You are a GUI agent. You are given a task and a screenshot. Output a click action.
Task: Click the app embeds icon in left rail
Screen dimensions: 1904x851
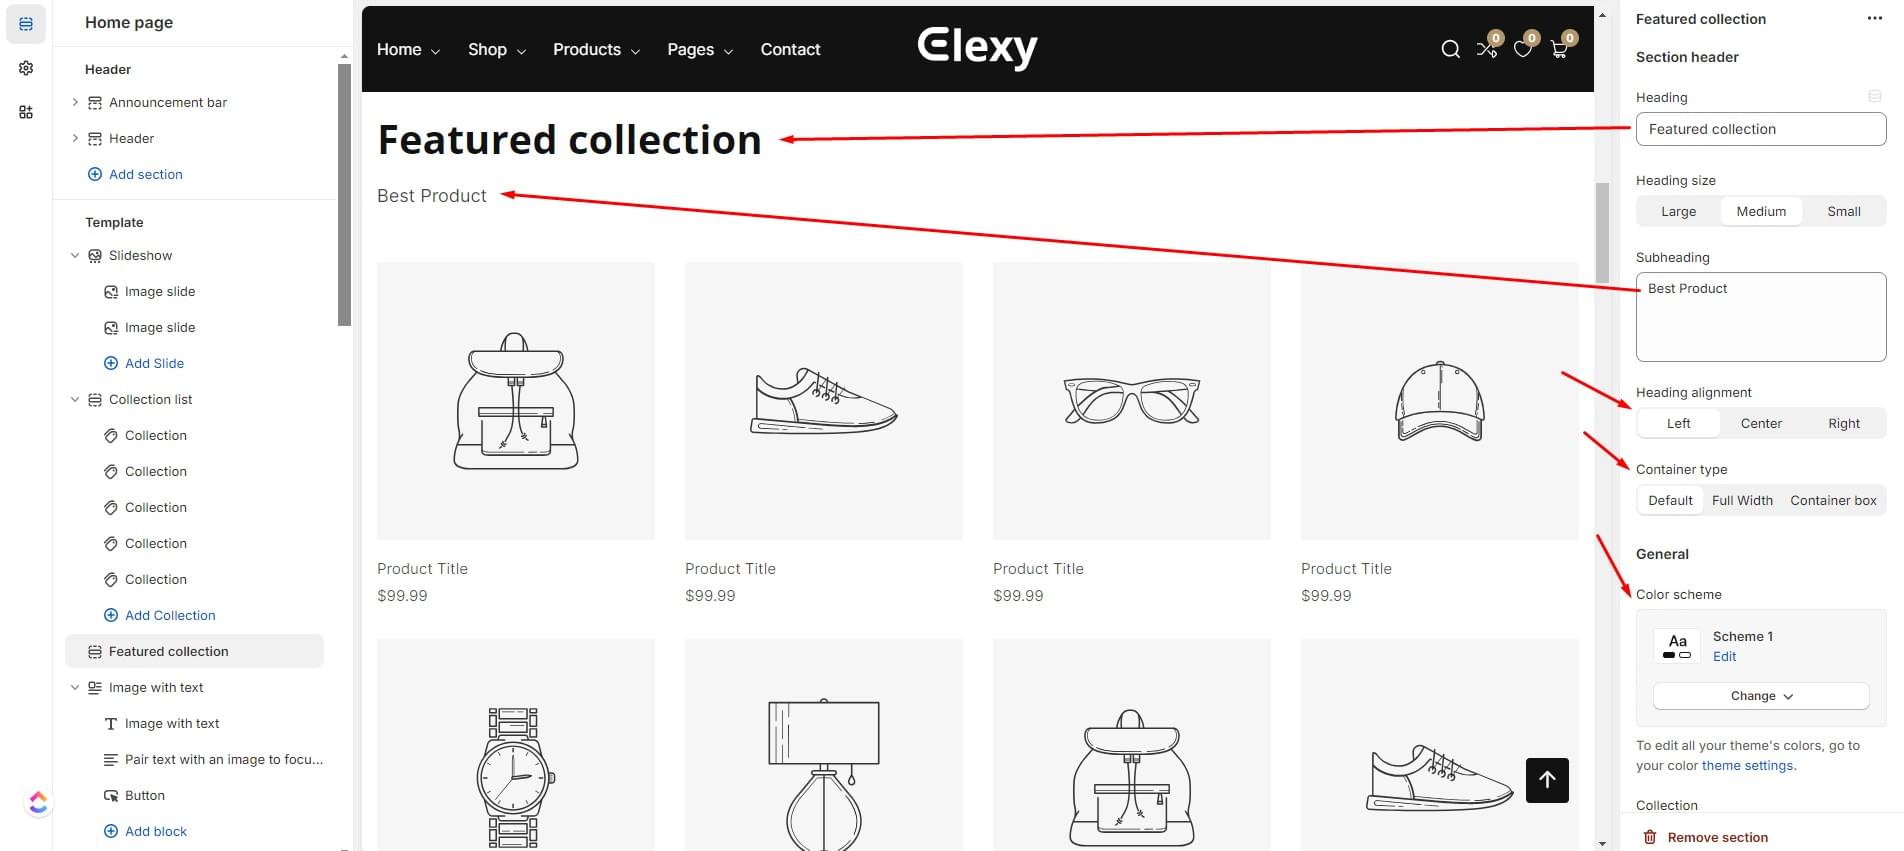coord(26,112)
